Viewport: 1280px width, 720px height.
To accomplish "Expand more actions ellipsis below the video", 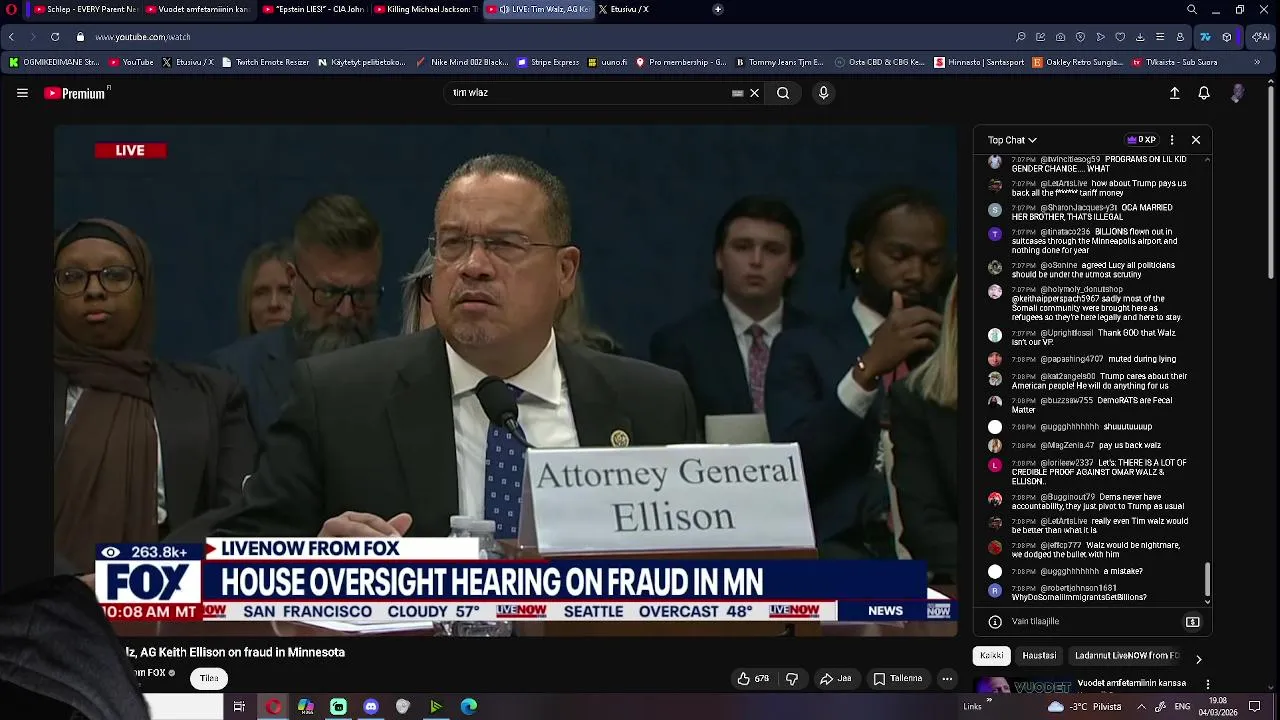I will click(947, 679).
